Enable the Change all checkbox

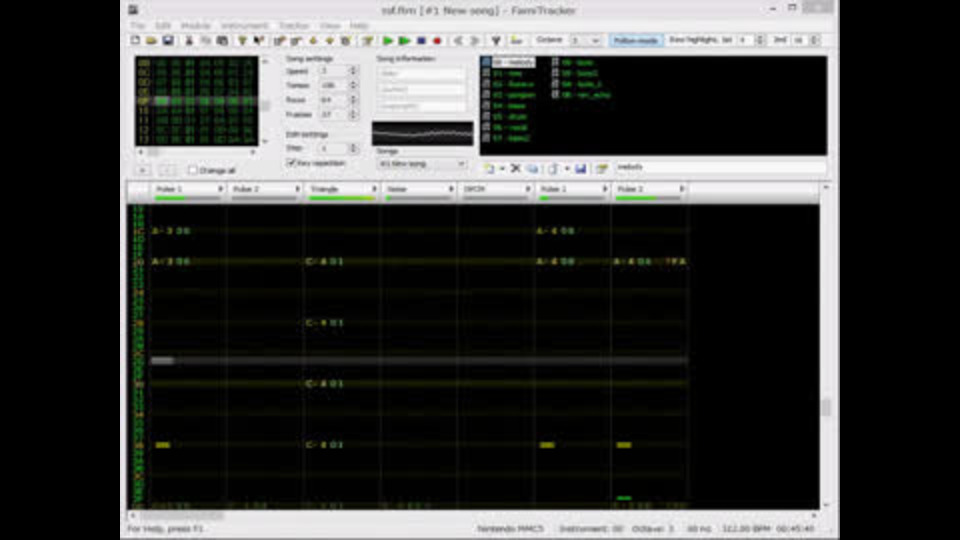[193, 170]
